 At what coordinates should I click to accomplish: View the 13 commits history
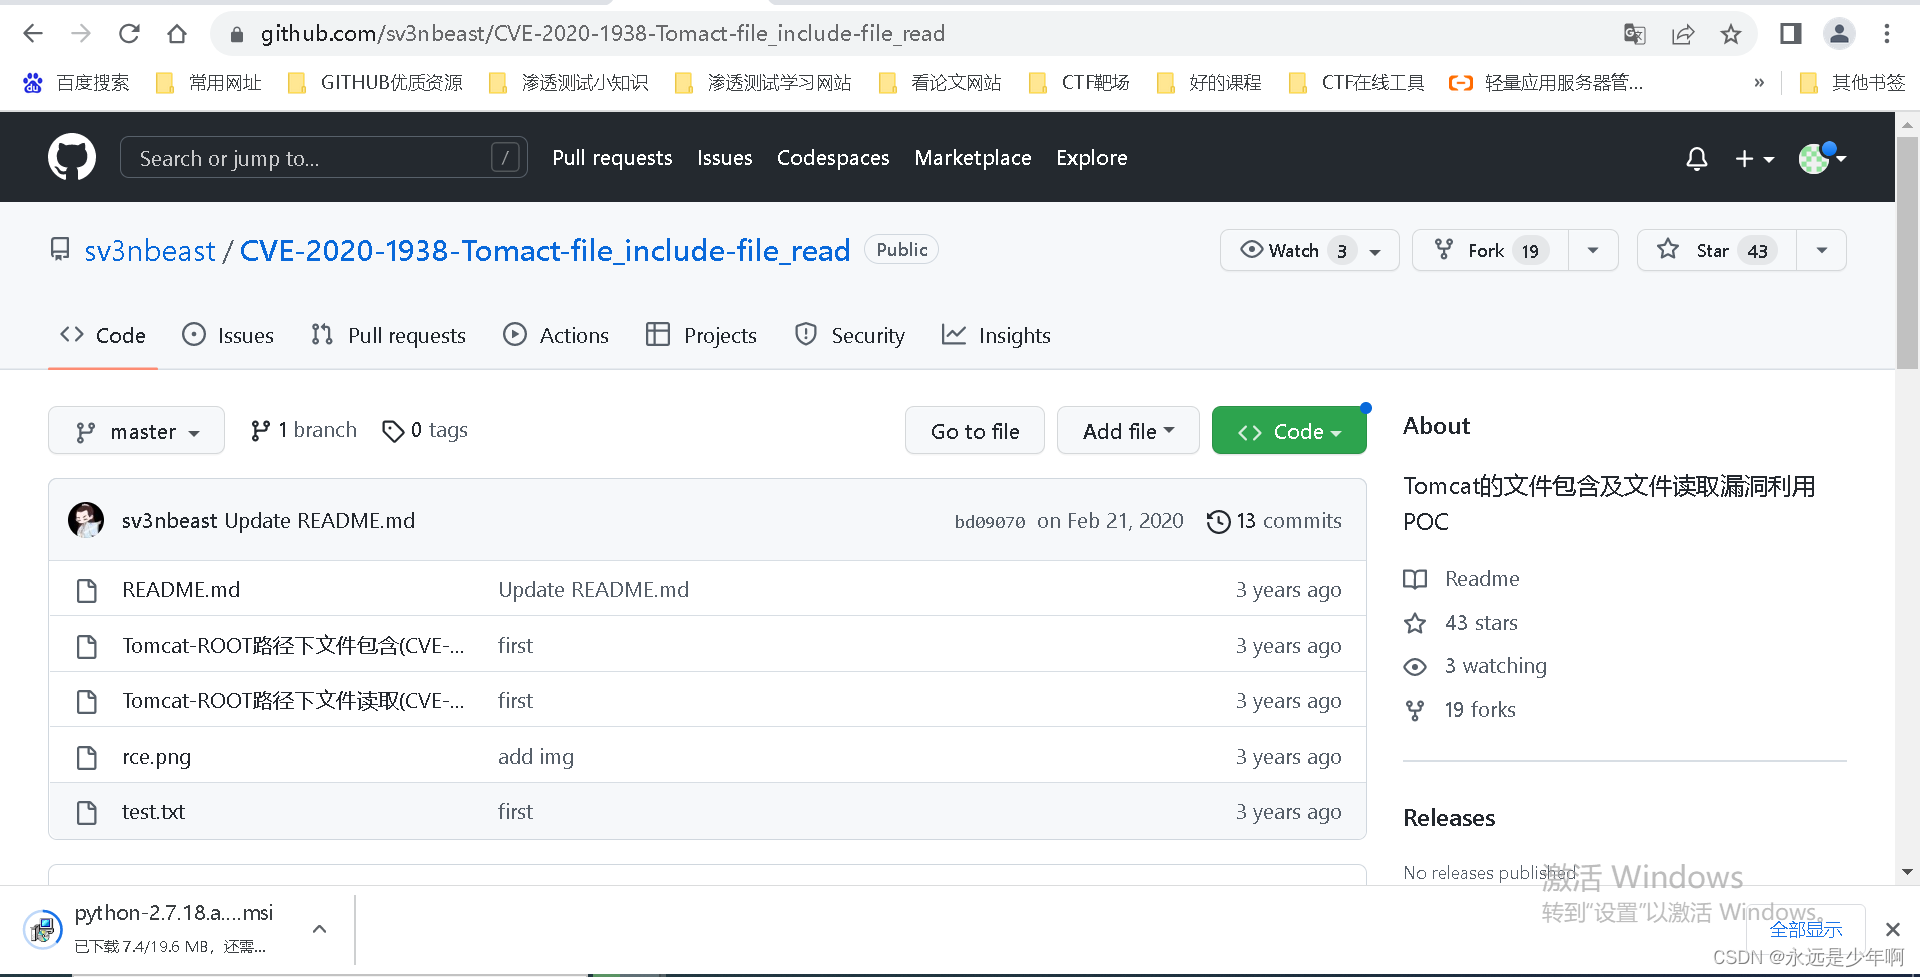click(x=1274, y=521)
